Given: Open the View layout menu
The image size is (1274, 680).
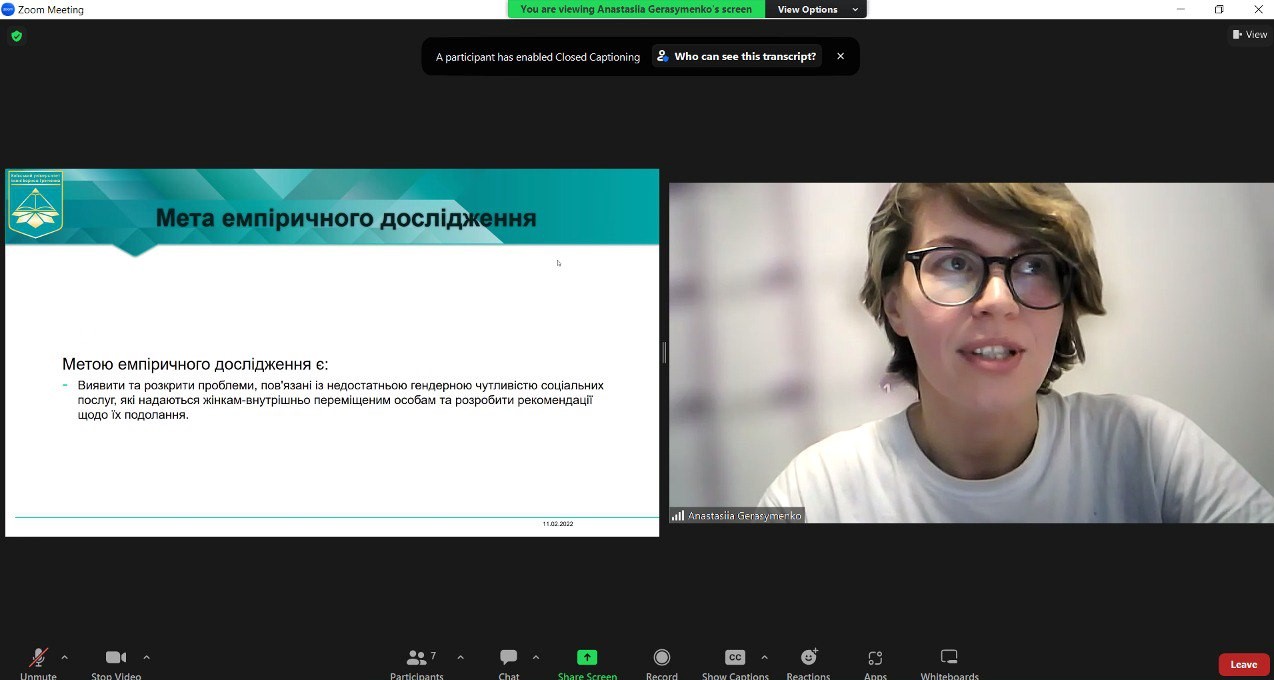Looking at the screenshot, I should click(x=1250, y=35).
